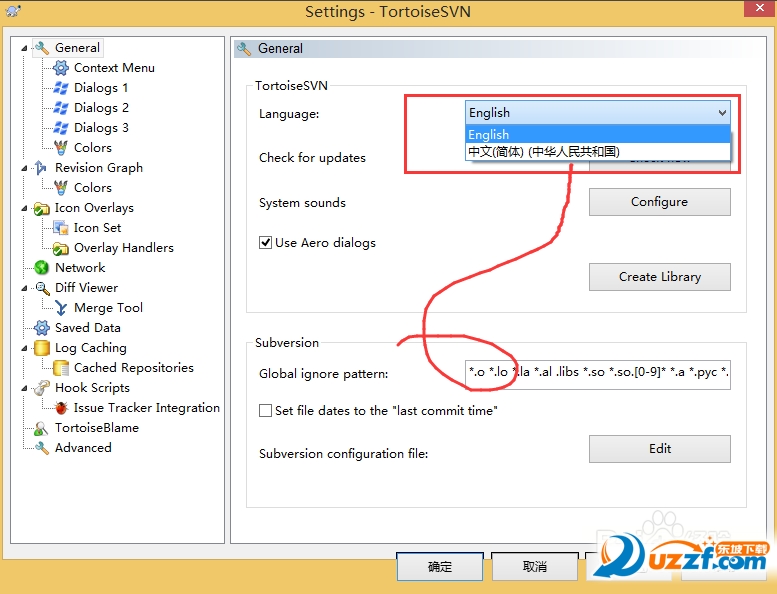Click the Saved Data gear icon
Screen dimensions: 777x594
(x=42, y=328)
